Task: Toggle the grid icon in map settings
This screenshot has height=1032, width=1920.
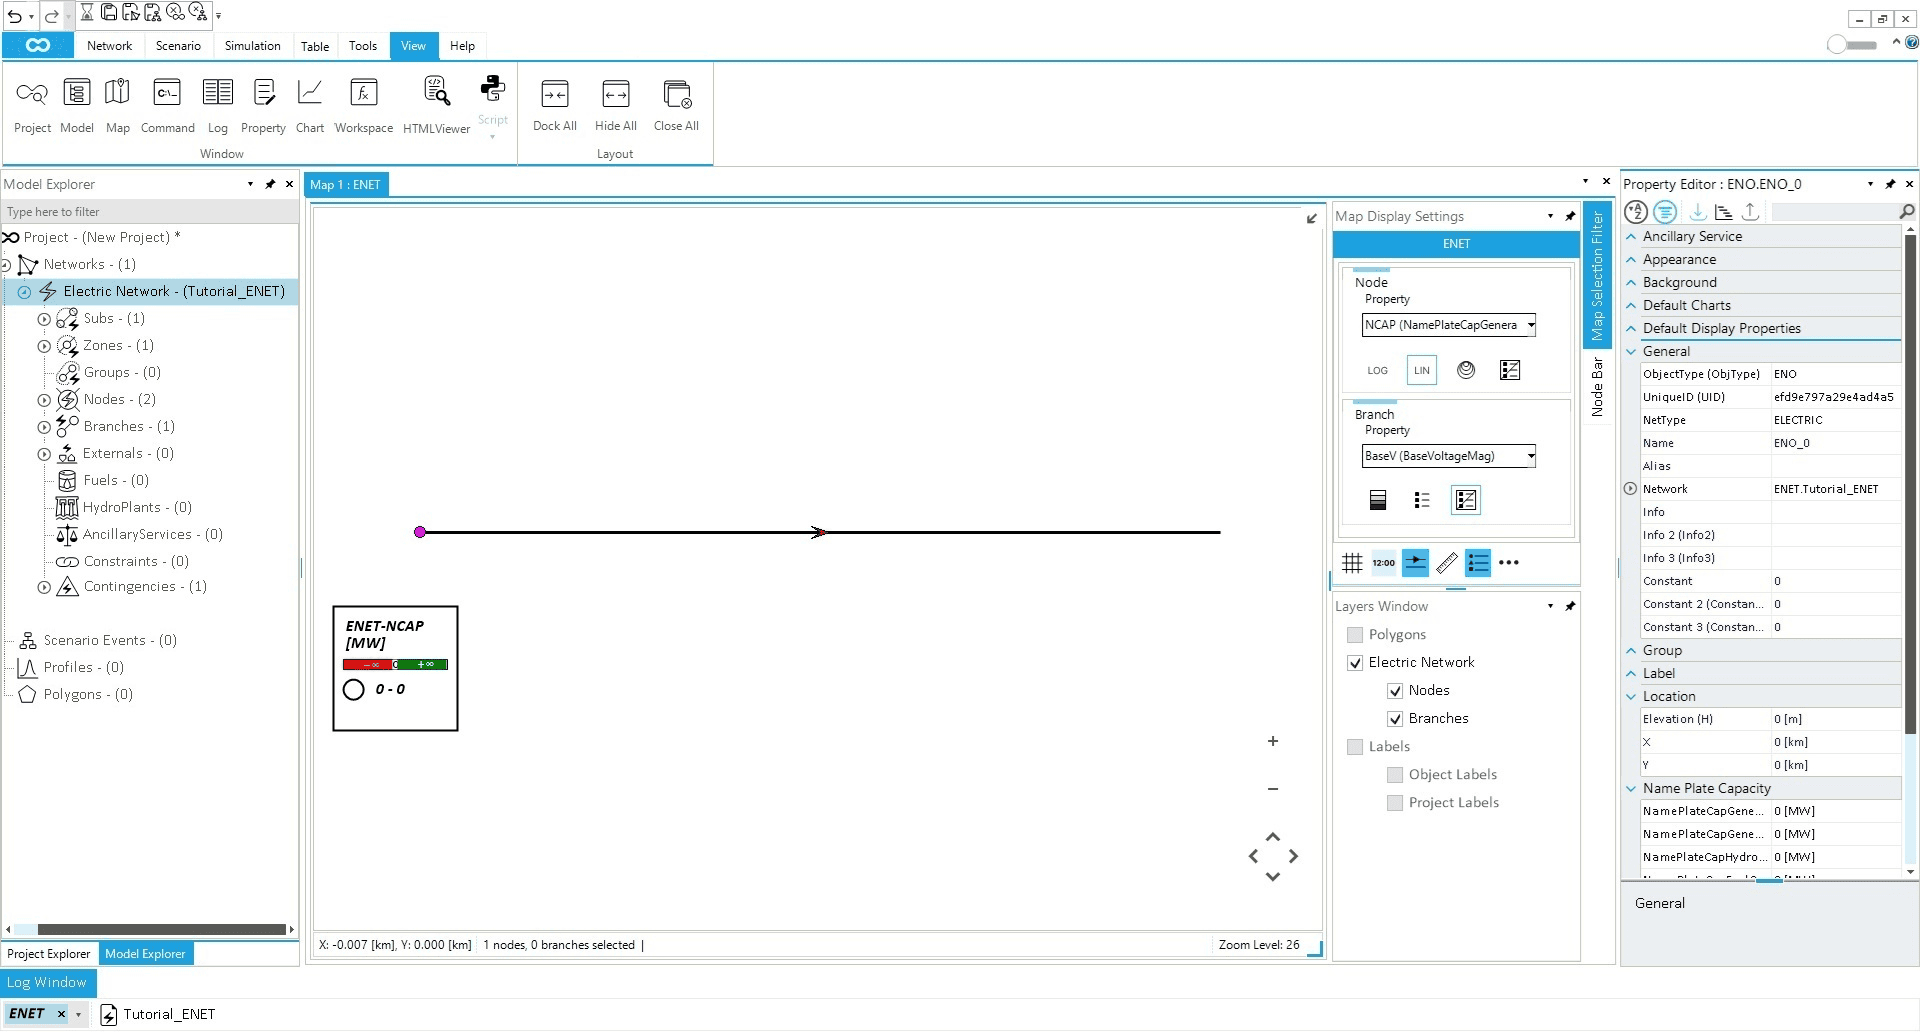Action: click(1352, 563)
